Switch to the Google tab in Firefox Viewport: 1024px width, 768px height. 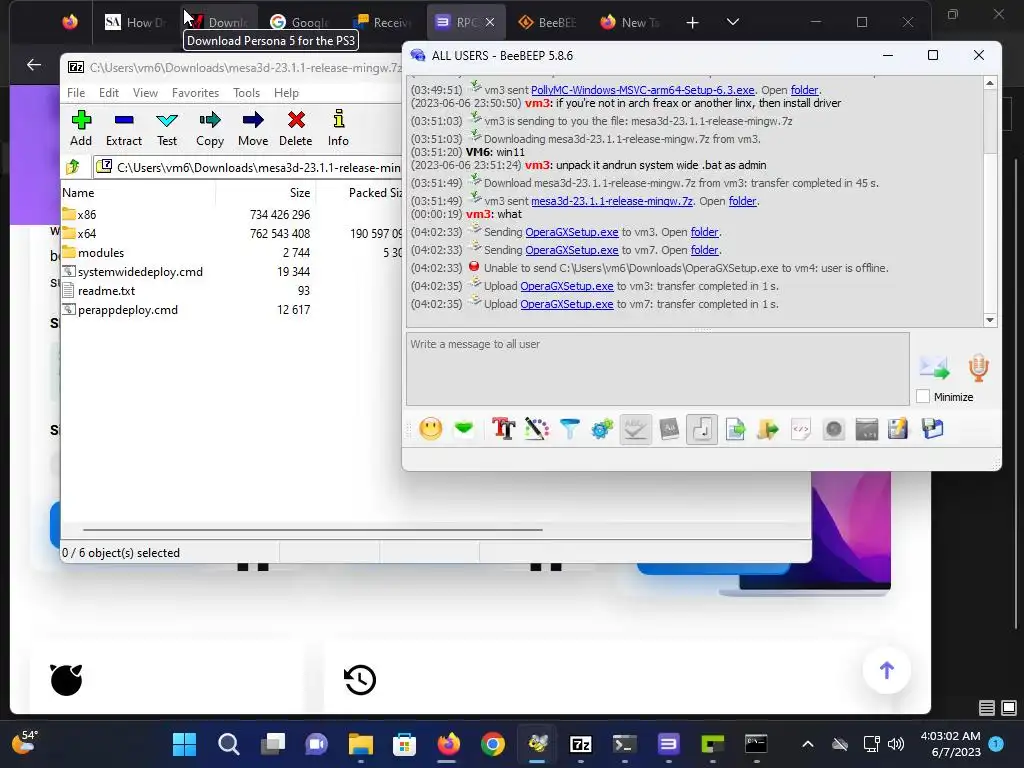pyautogui.click(x=298, y=22)
